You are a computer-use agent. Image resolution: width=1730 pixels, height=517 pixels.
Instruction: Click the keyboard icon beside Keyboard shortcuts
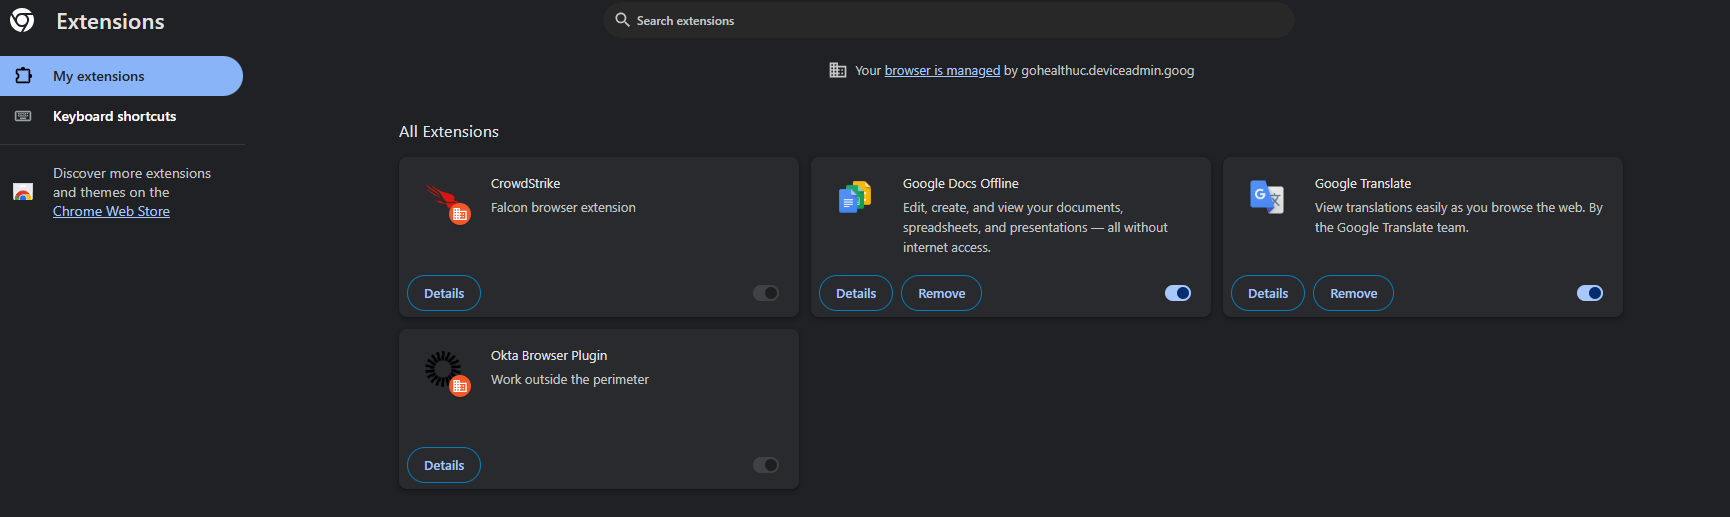pyautogui.click(x=23, y=116)
